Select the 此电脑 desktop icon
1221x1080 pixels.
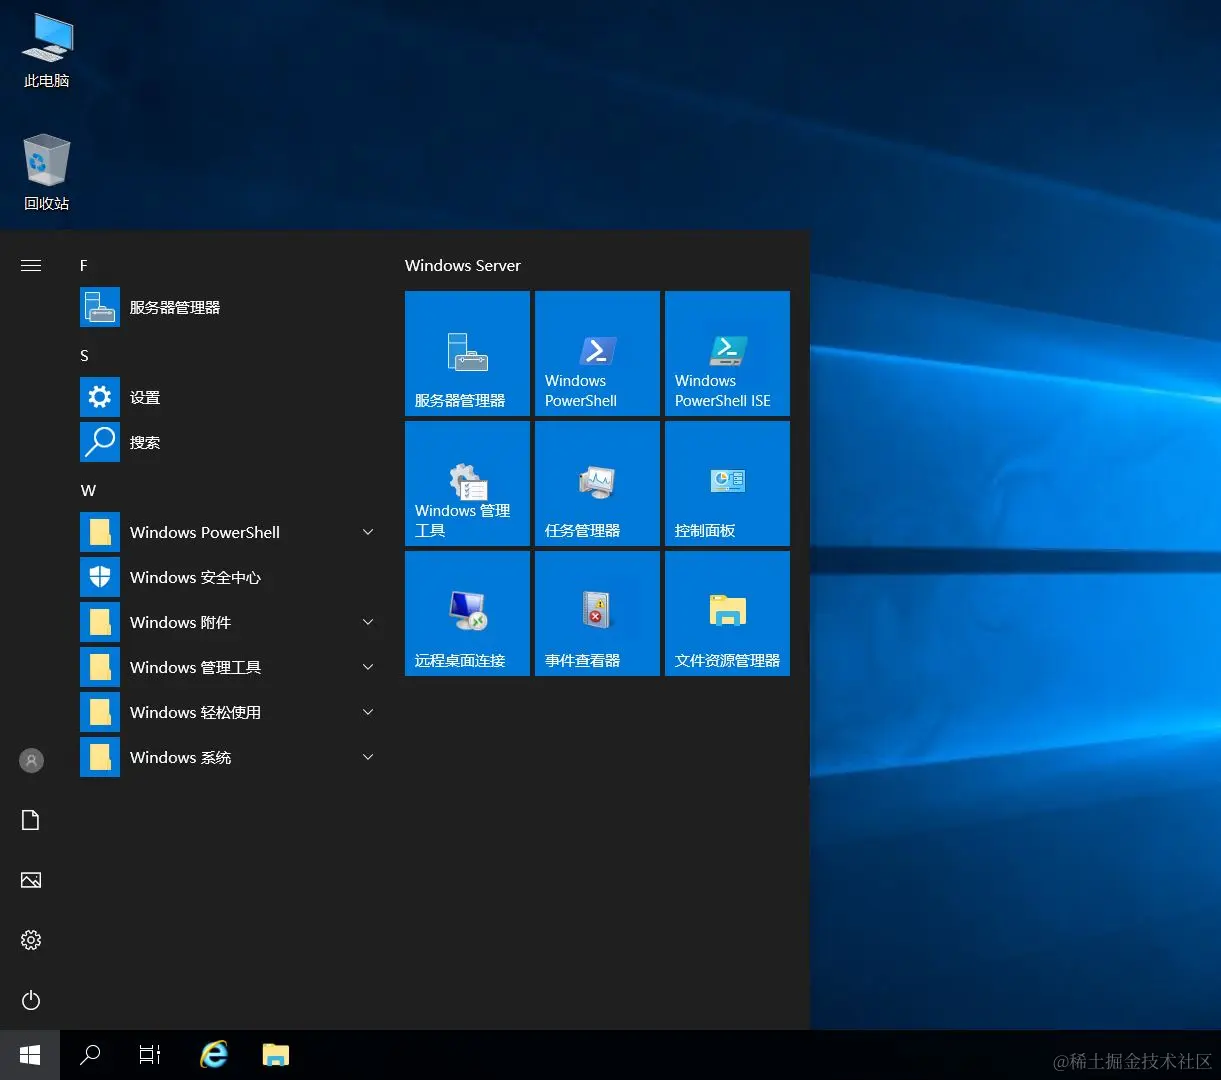47,51
